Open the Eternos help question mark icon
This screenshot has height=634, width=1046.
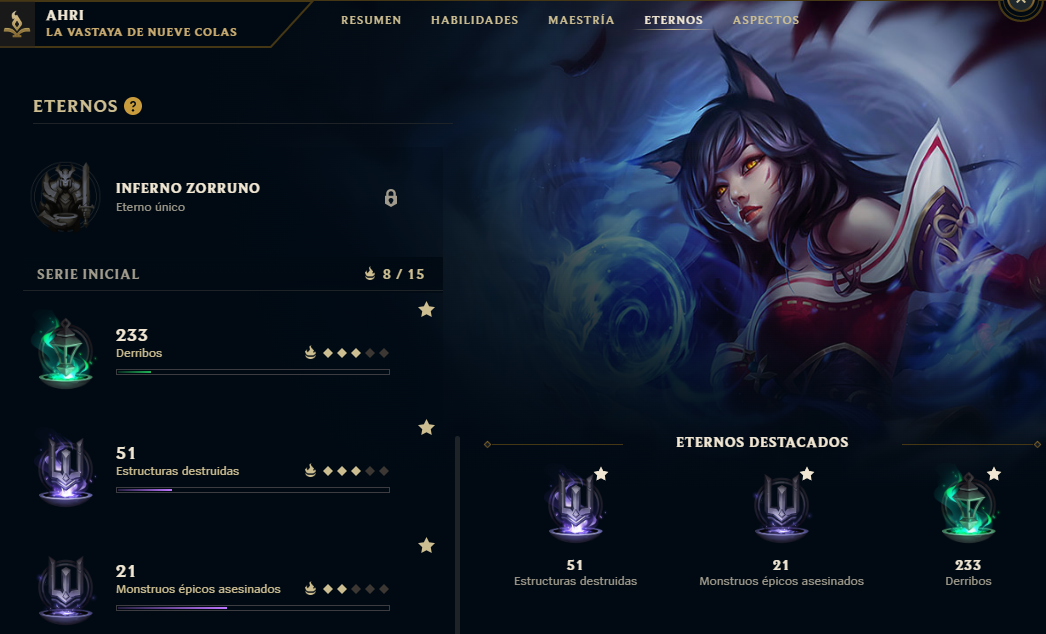(133, 106)
